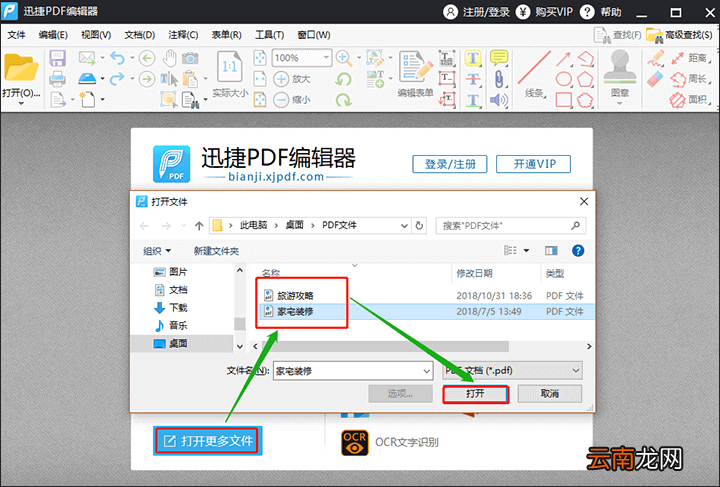Image resolution: width=720 pixels, height=487 pixels.
Task: Select the Distance 距离 measuring tool
Action: pyautogui.click(x=692, y=58)
